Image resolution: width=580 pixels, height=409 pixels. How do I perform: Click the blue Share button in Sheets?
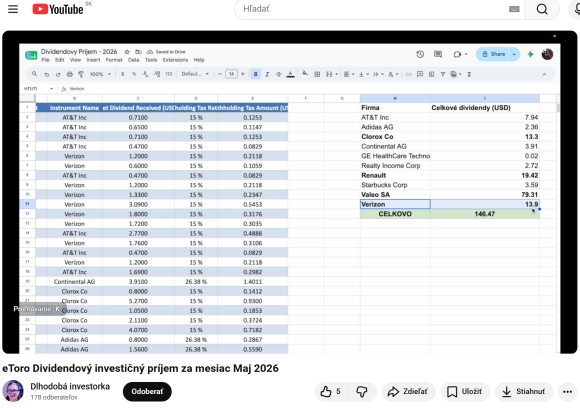(493, 54)
